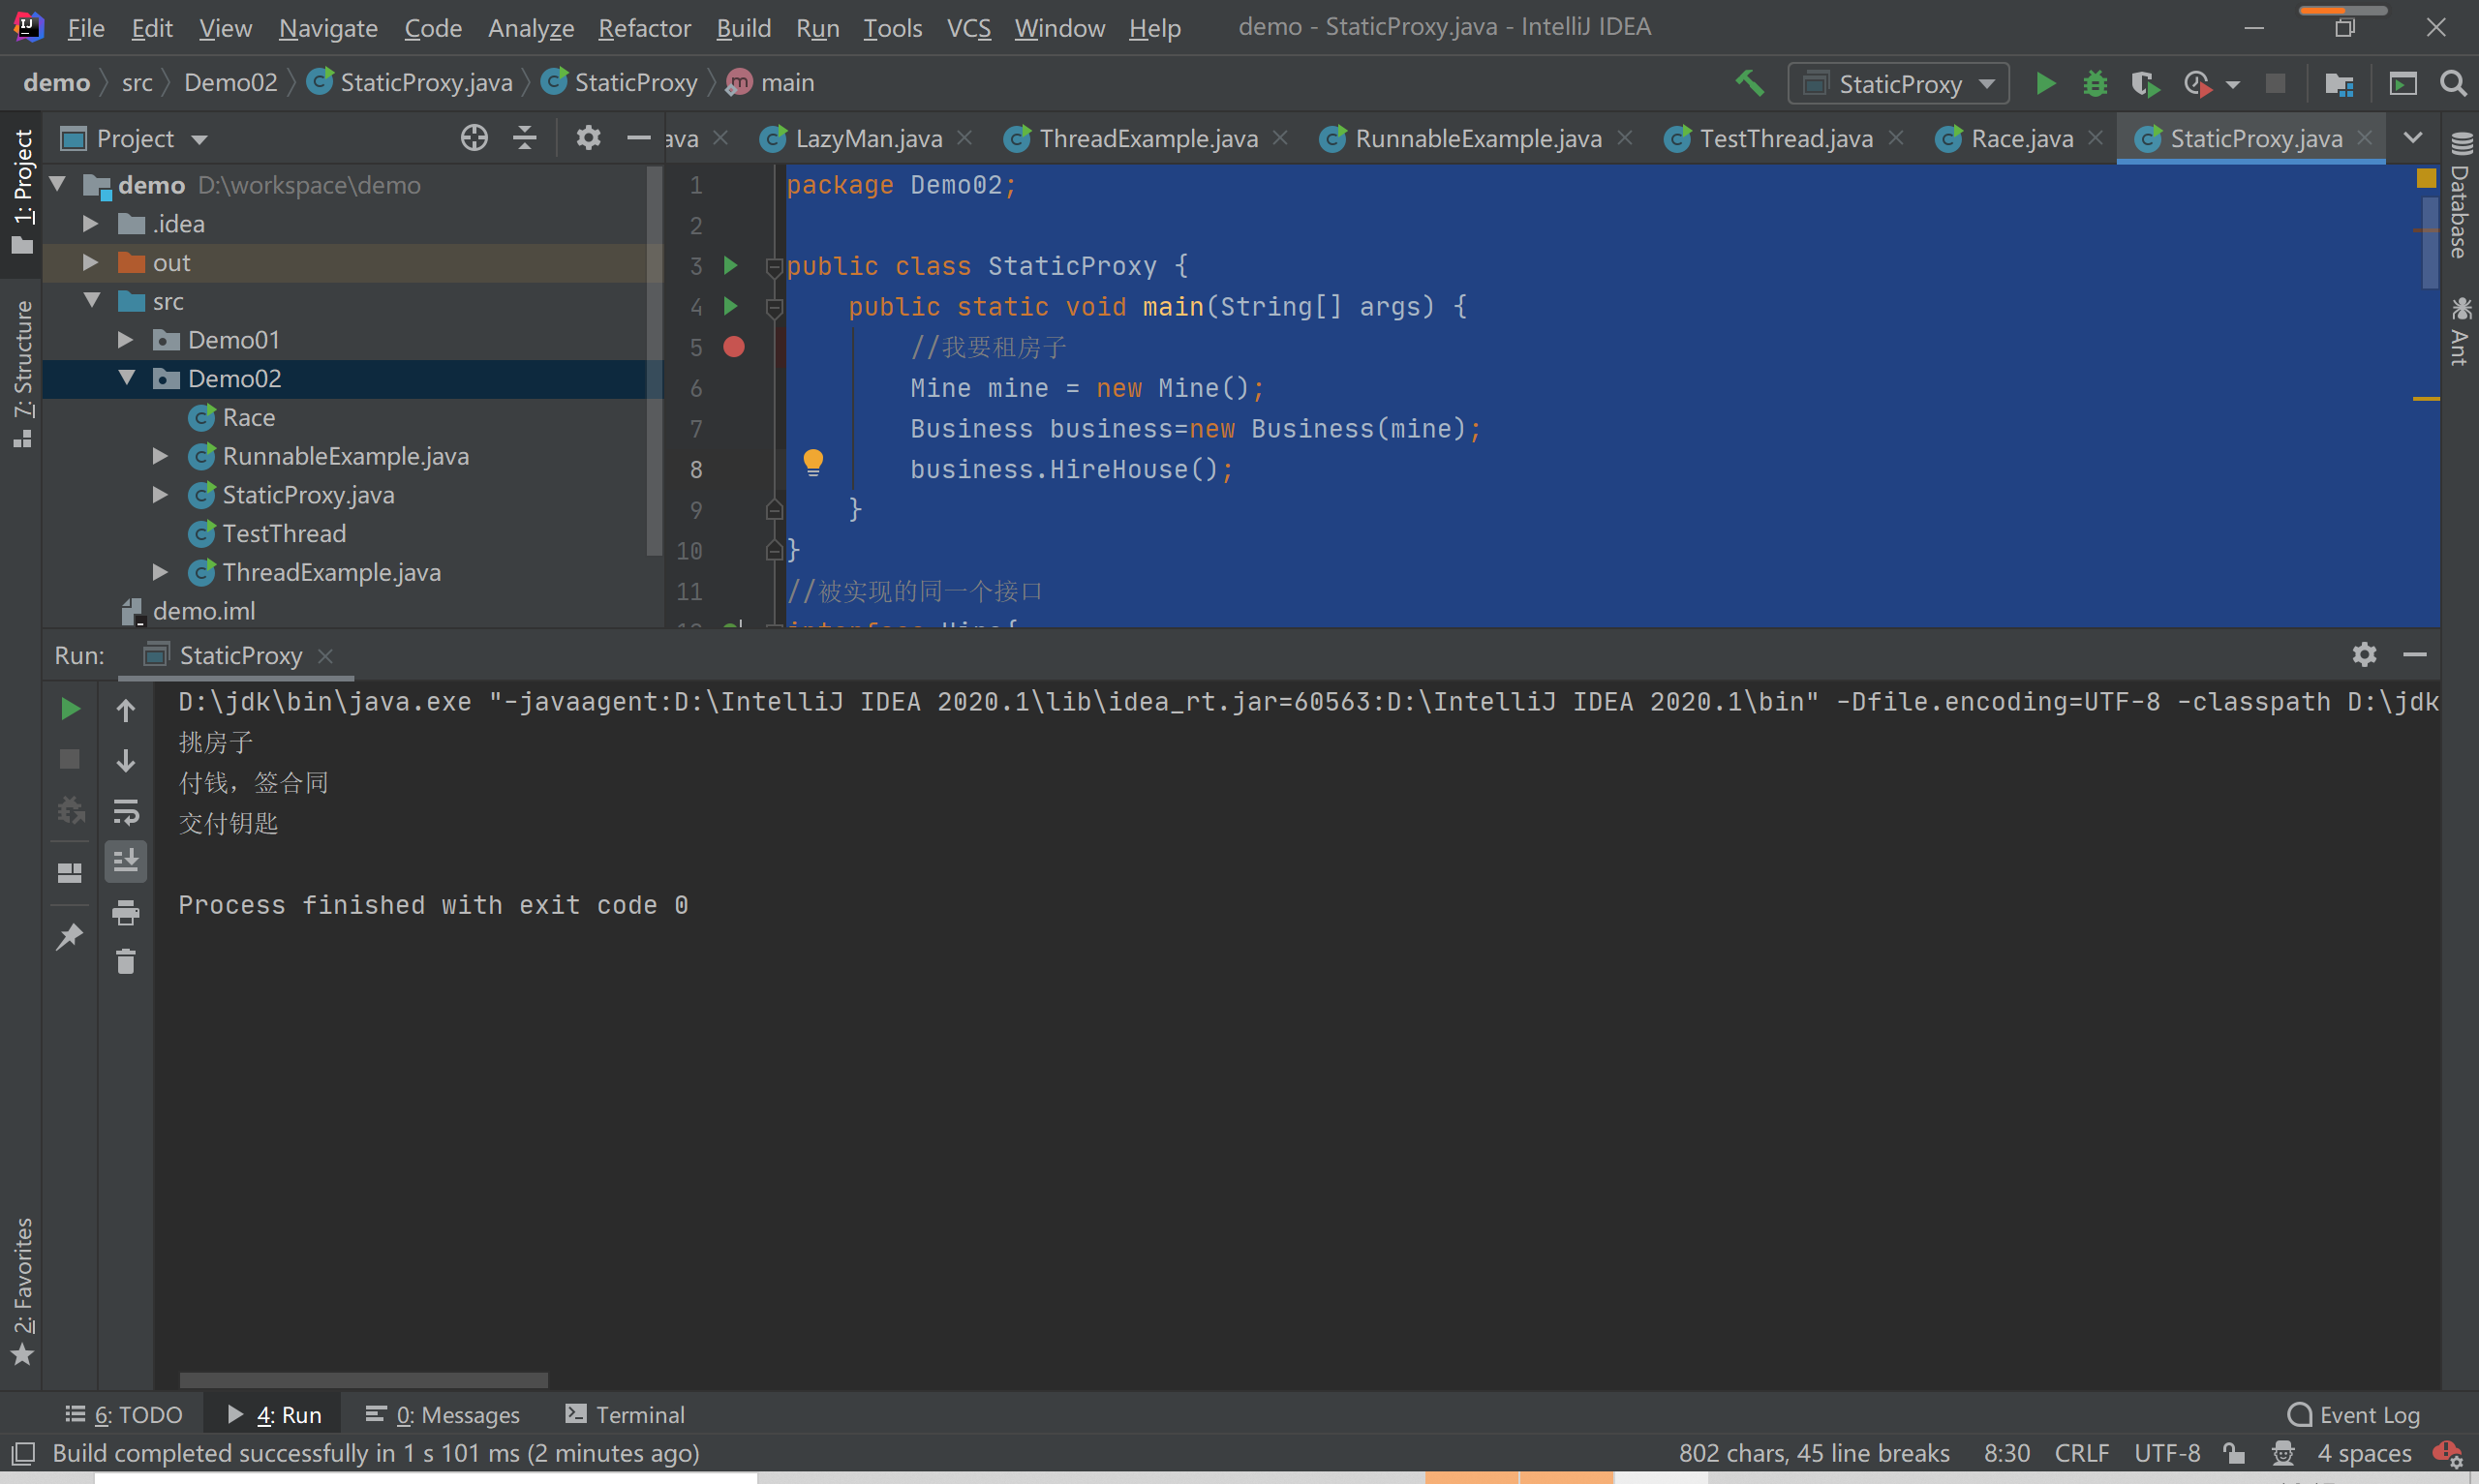The image size is (2479, 1484).
Task: Switch to the LazyMan.java tab
Action: click(x=866, y=138)
